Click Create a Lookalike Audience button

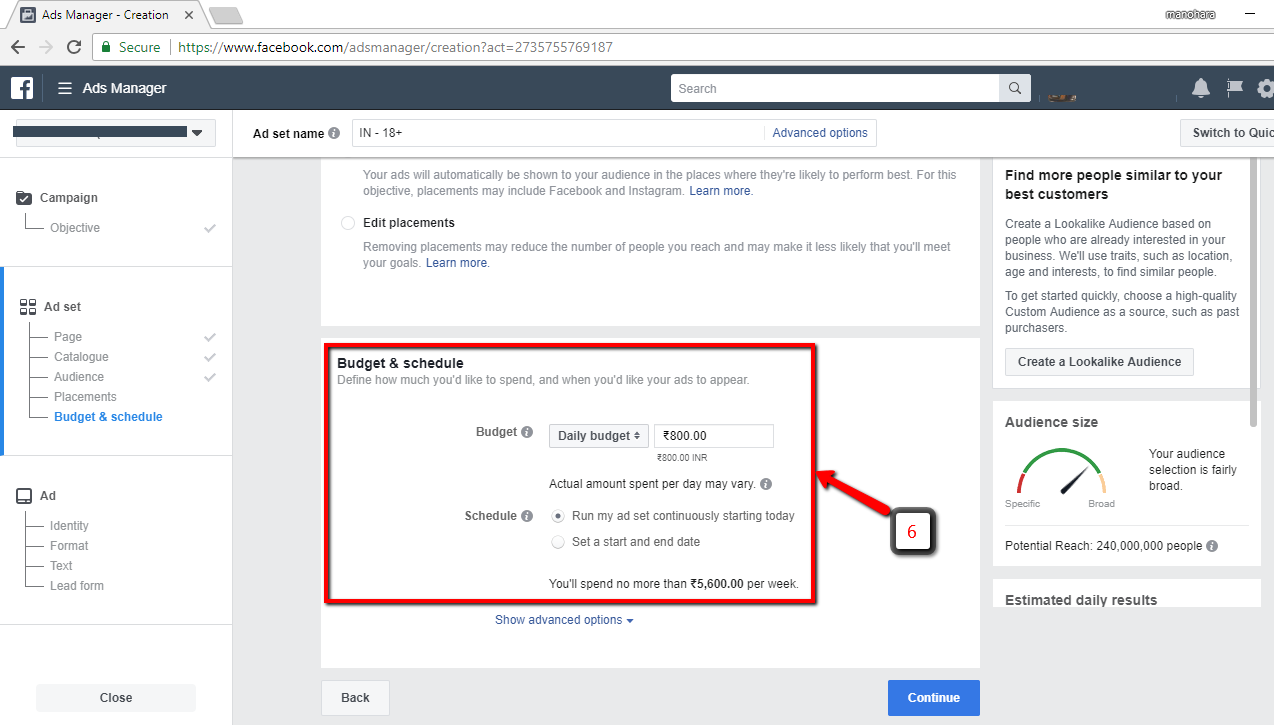pos(1099,362)
